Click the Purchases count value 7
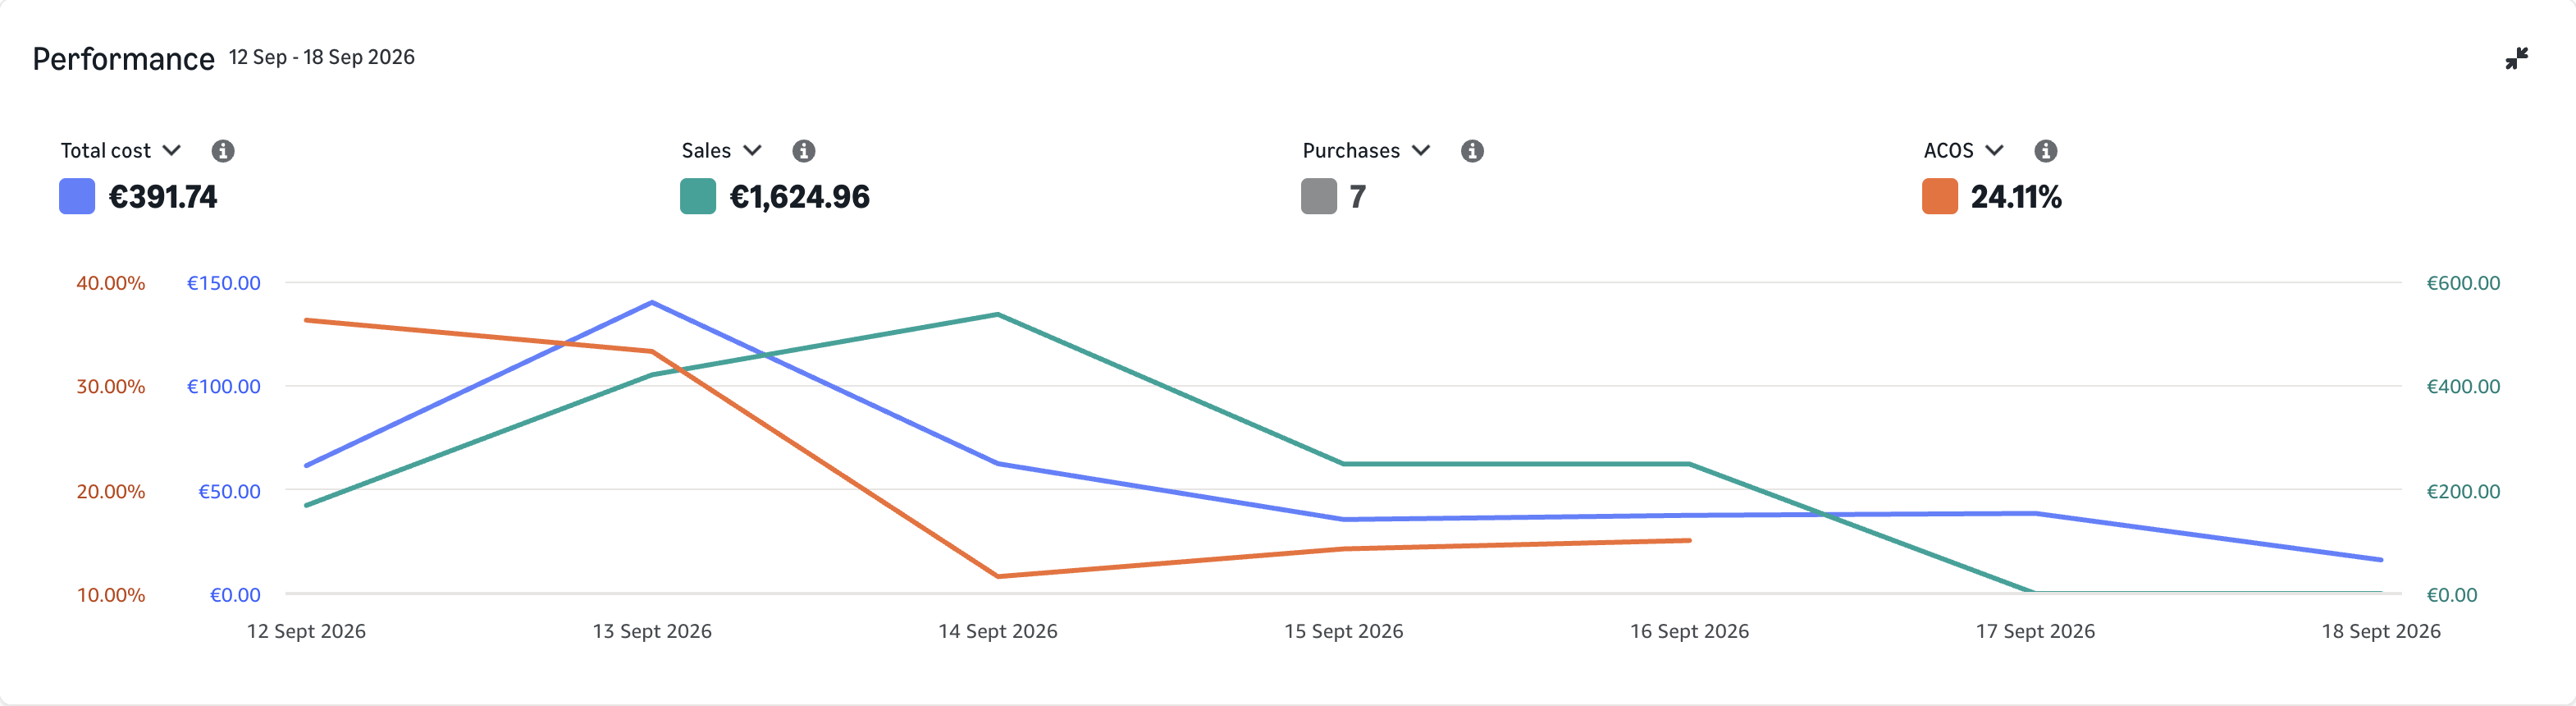This screenshot has height=706, width=2576. 1357,197
